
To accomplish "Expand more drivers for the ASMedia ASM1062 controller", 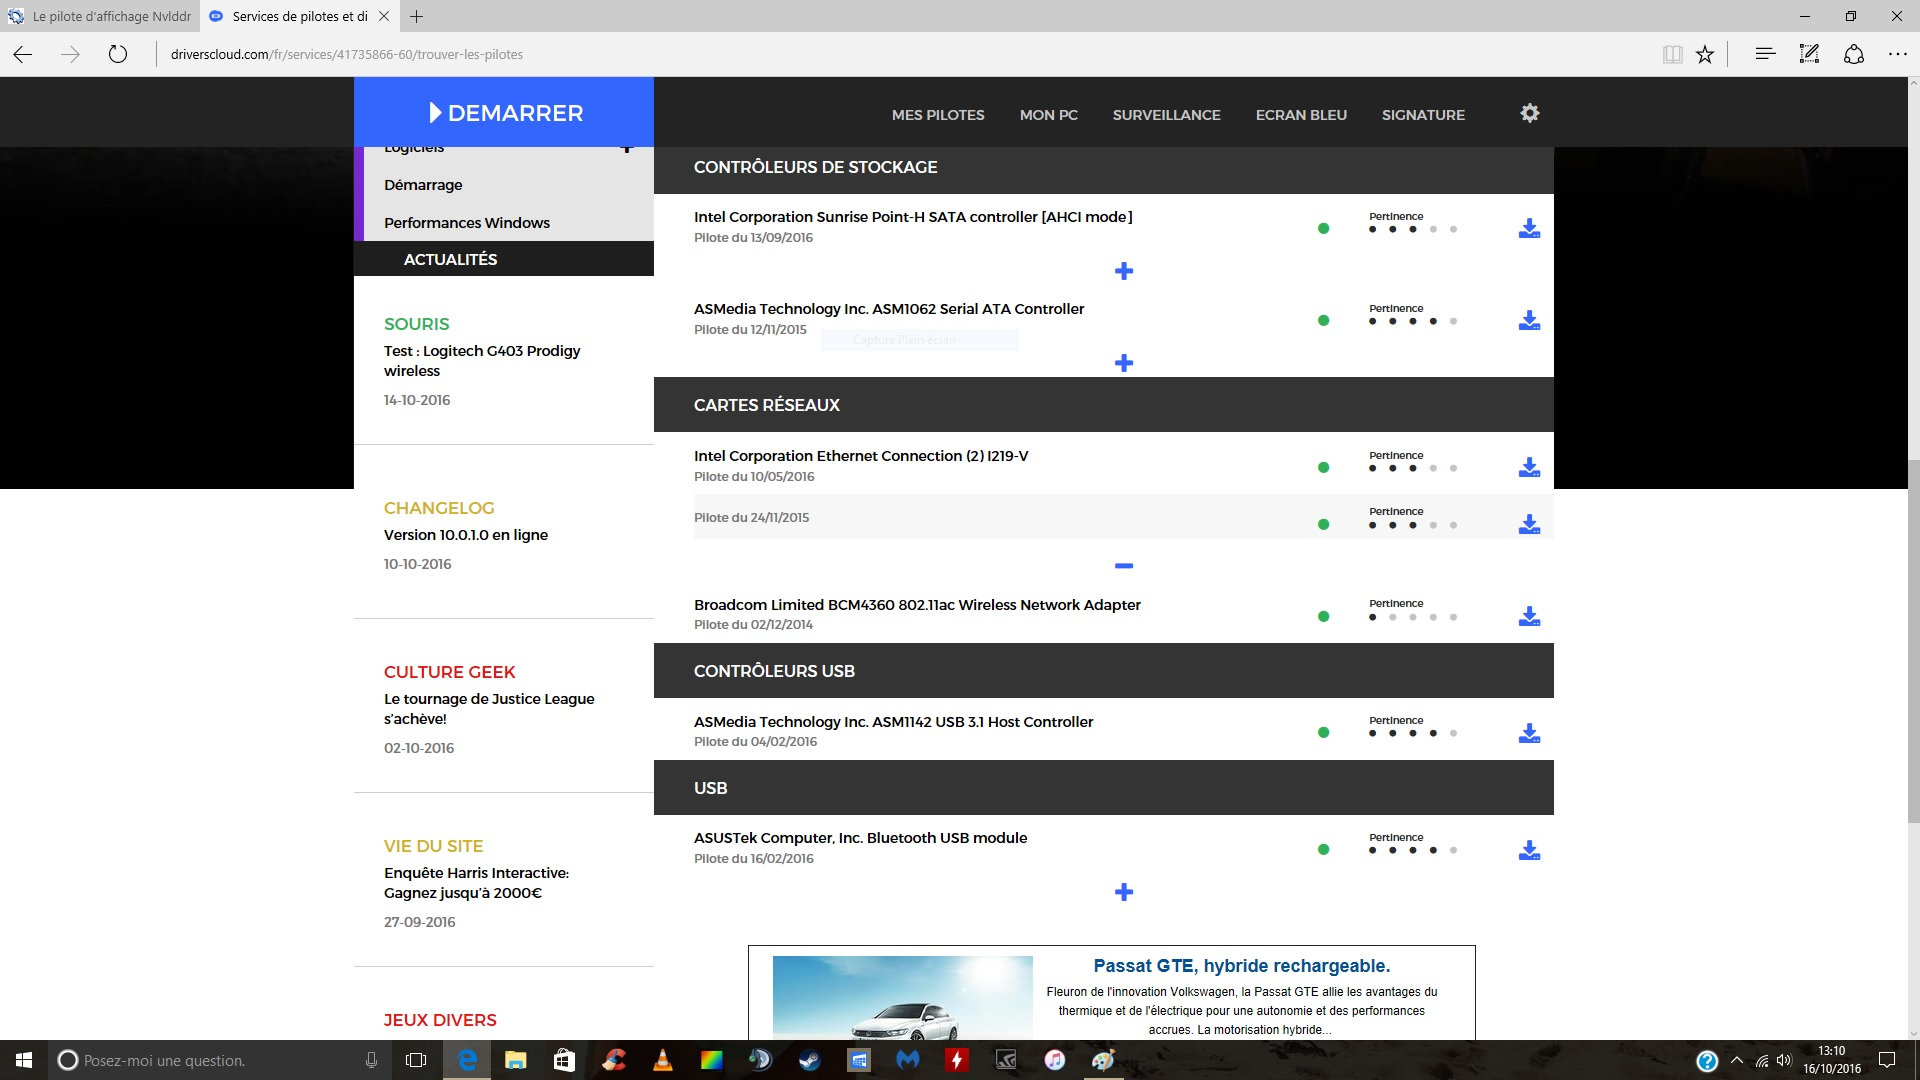I will pyautogui.click(x=1124, y=364).
